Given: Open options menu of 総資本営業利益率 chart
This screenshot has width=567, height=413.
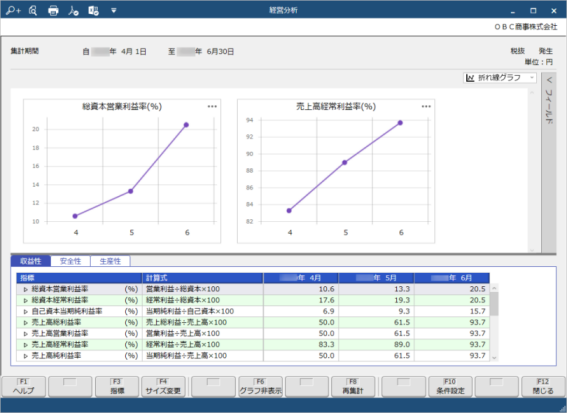Looking at the screenshot, I should coord(212,106).
